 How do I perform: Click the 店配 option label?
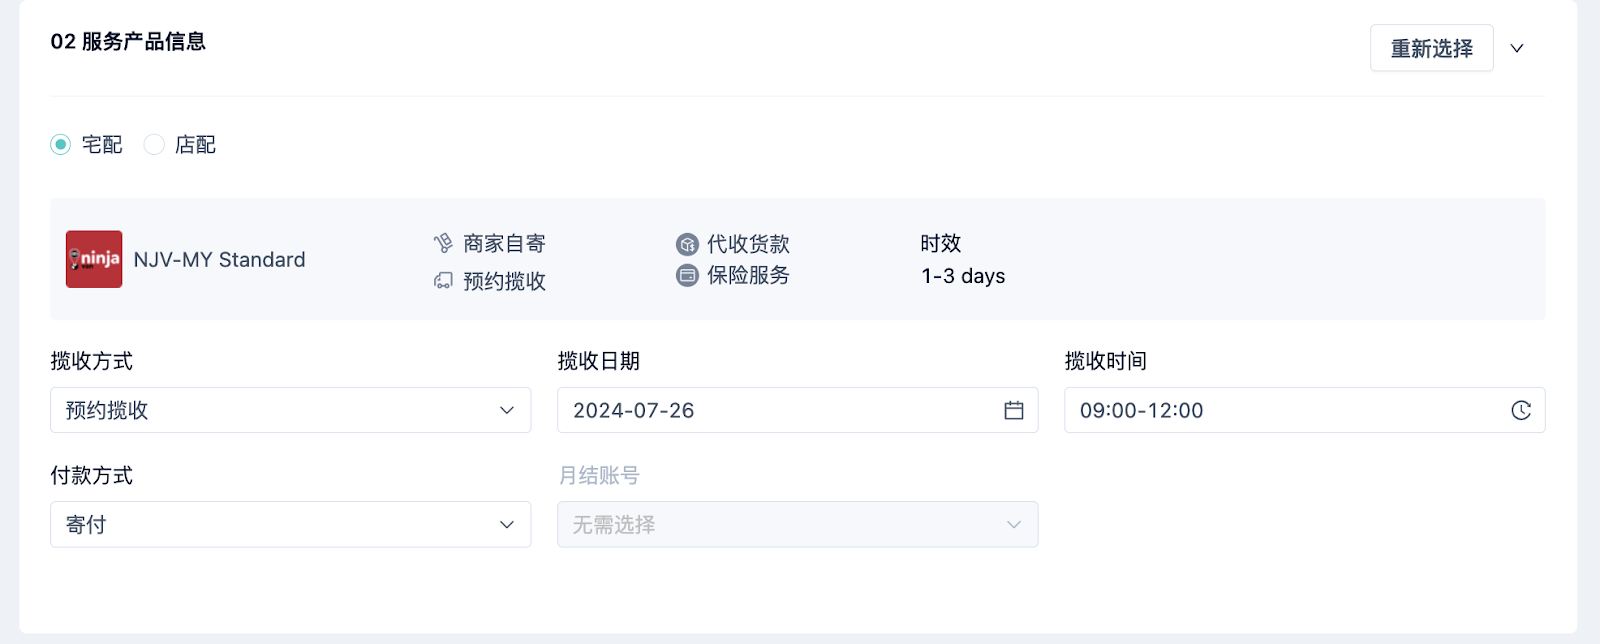195,145
